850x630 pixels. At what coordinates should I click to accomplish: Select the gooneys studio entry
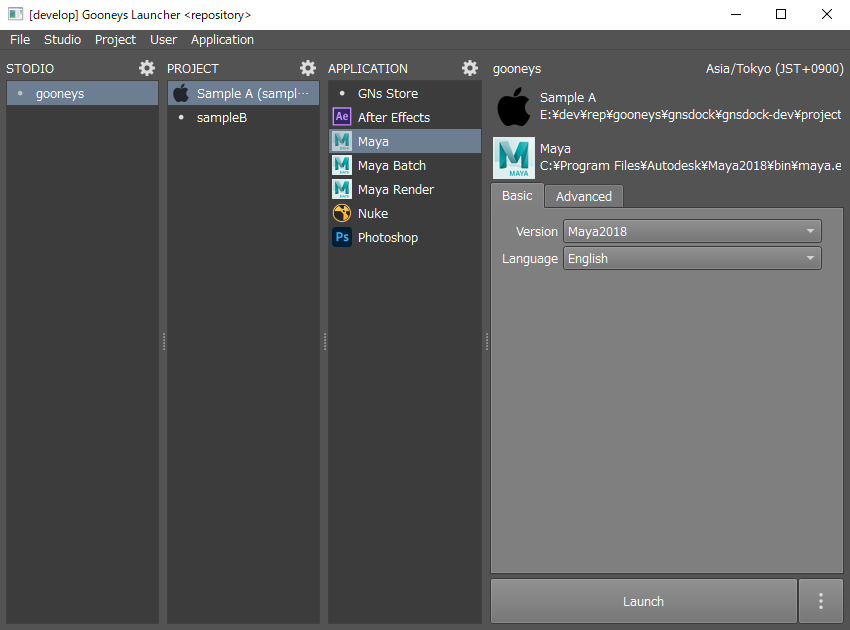click(x=60, y=93)
